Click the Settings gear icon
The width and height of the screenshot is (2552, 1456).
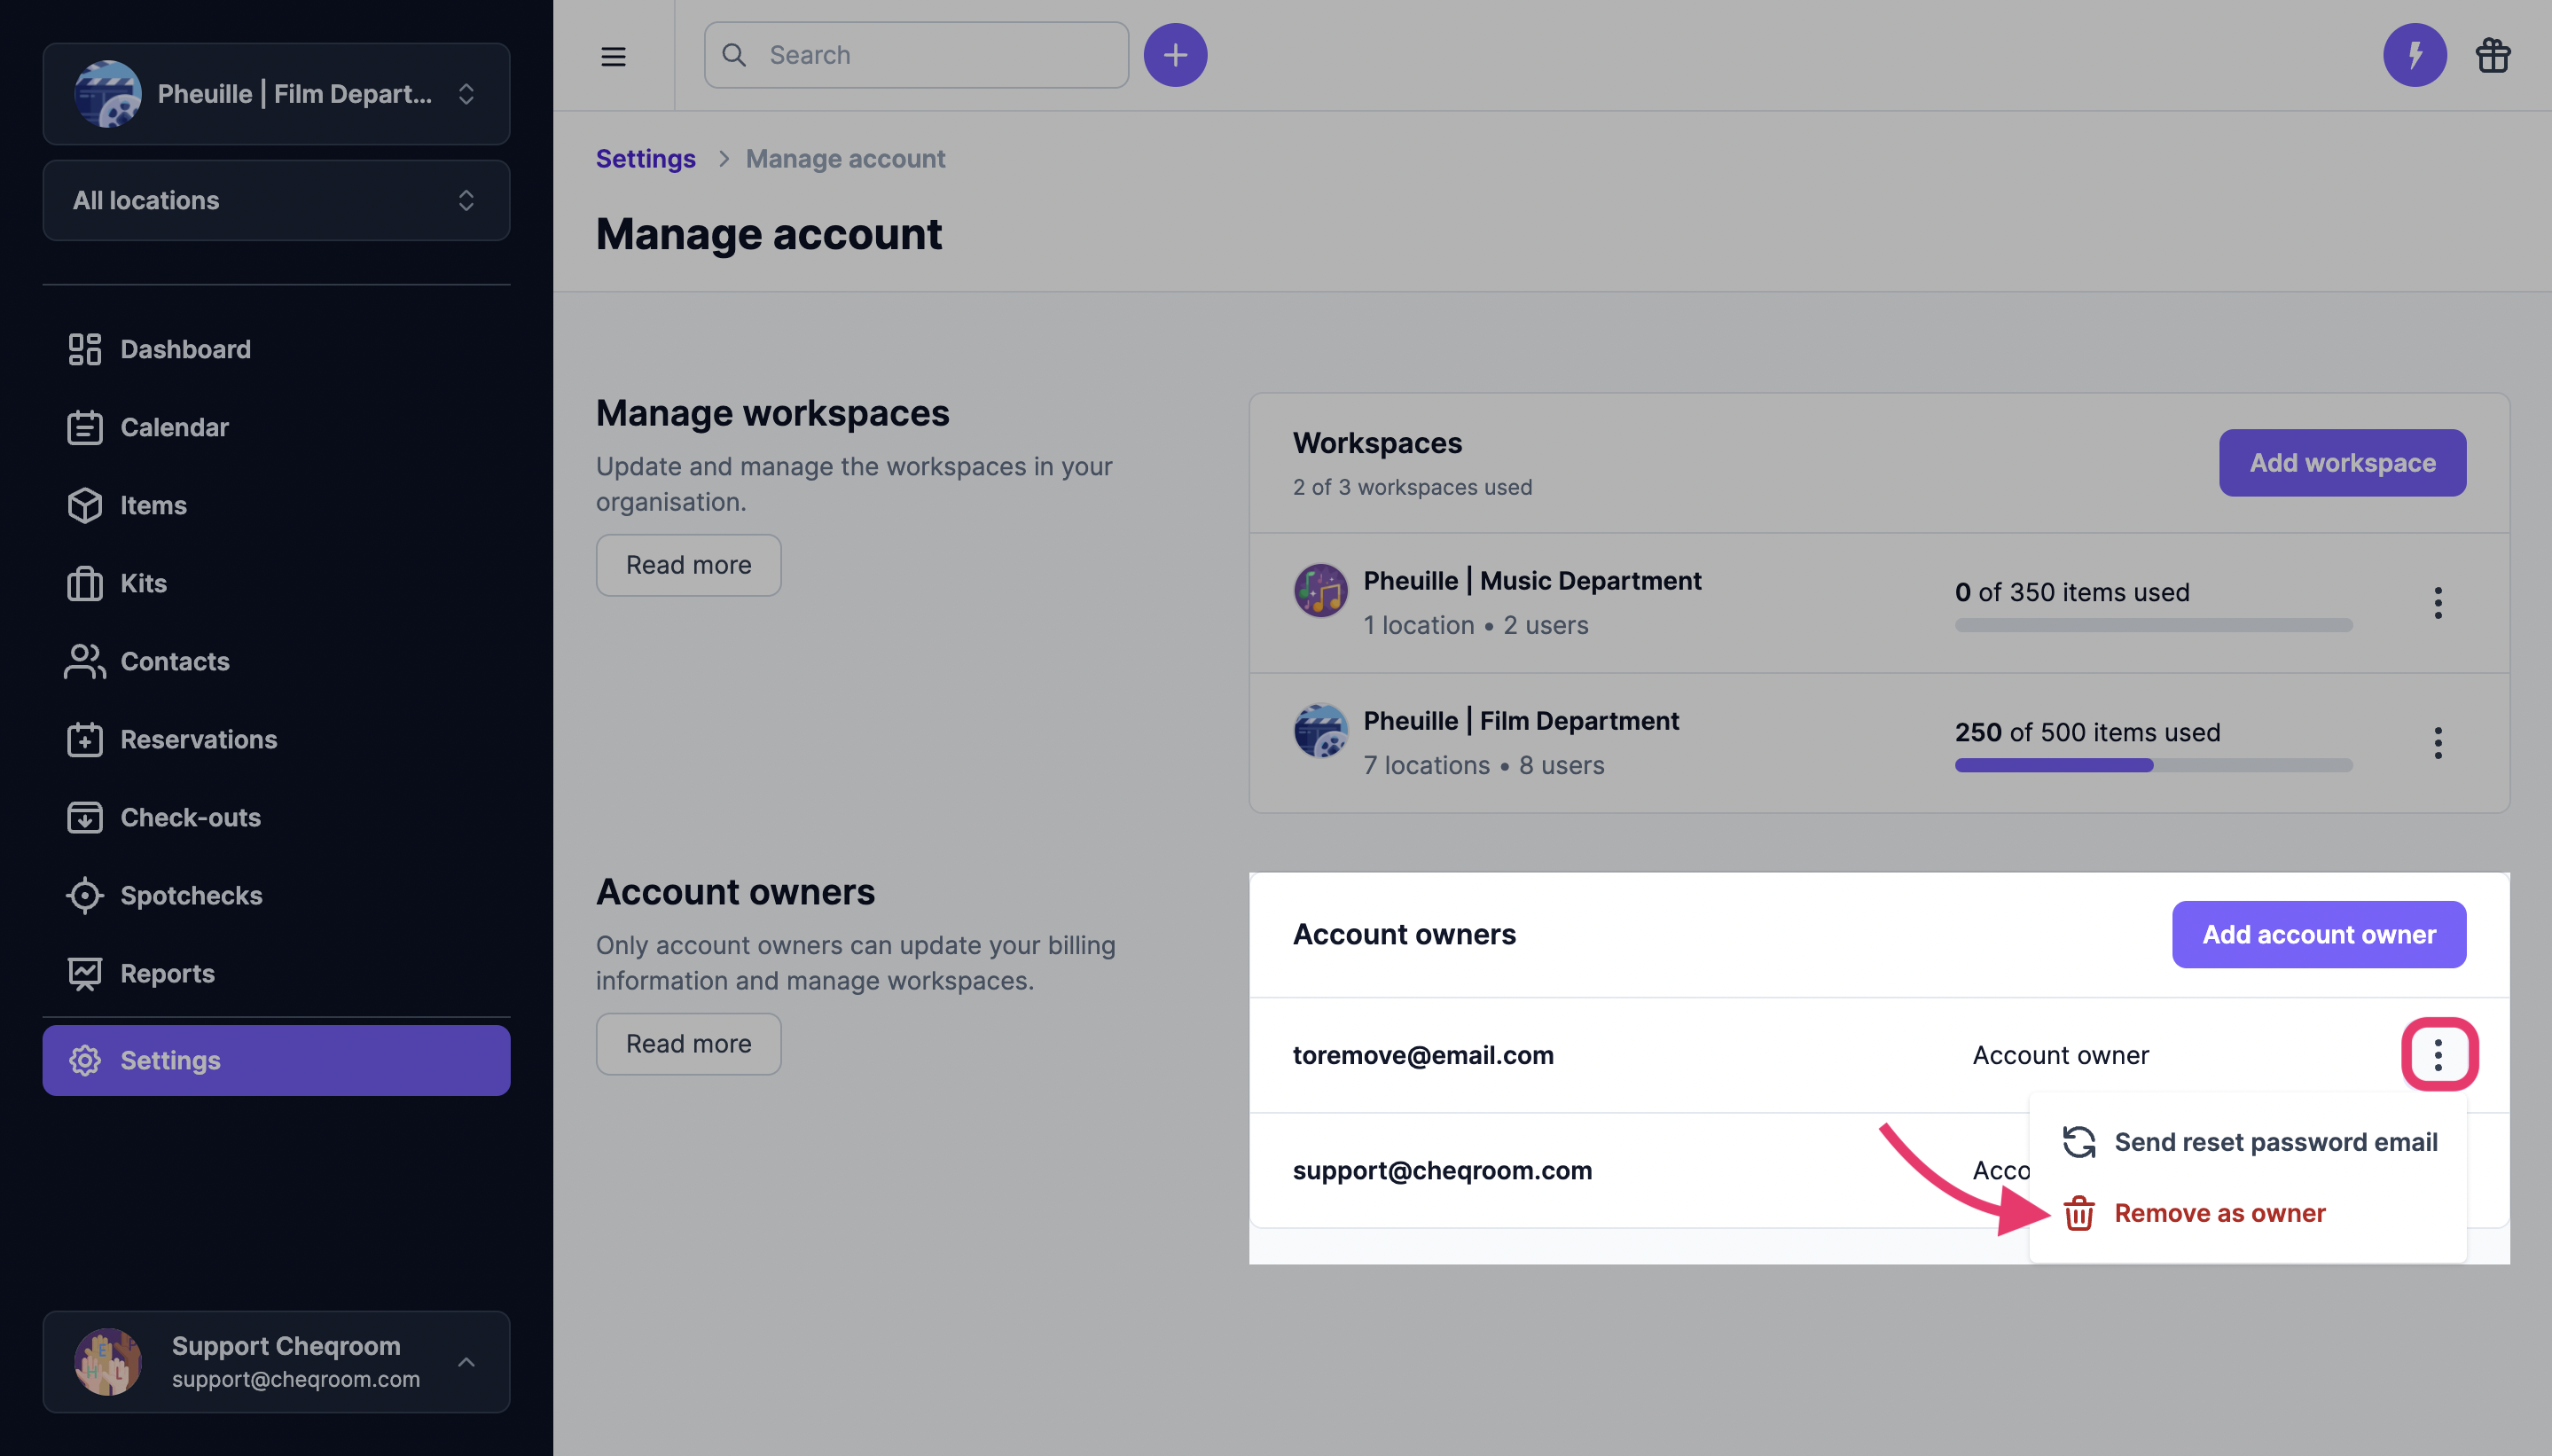[x=85, y=1060]
